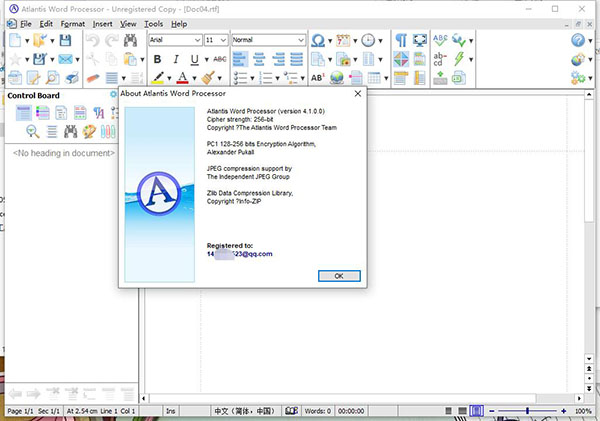Click the Undo arrow icon
This screenshot has height=421, width=600.
[93, 40]
